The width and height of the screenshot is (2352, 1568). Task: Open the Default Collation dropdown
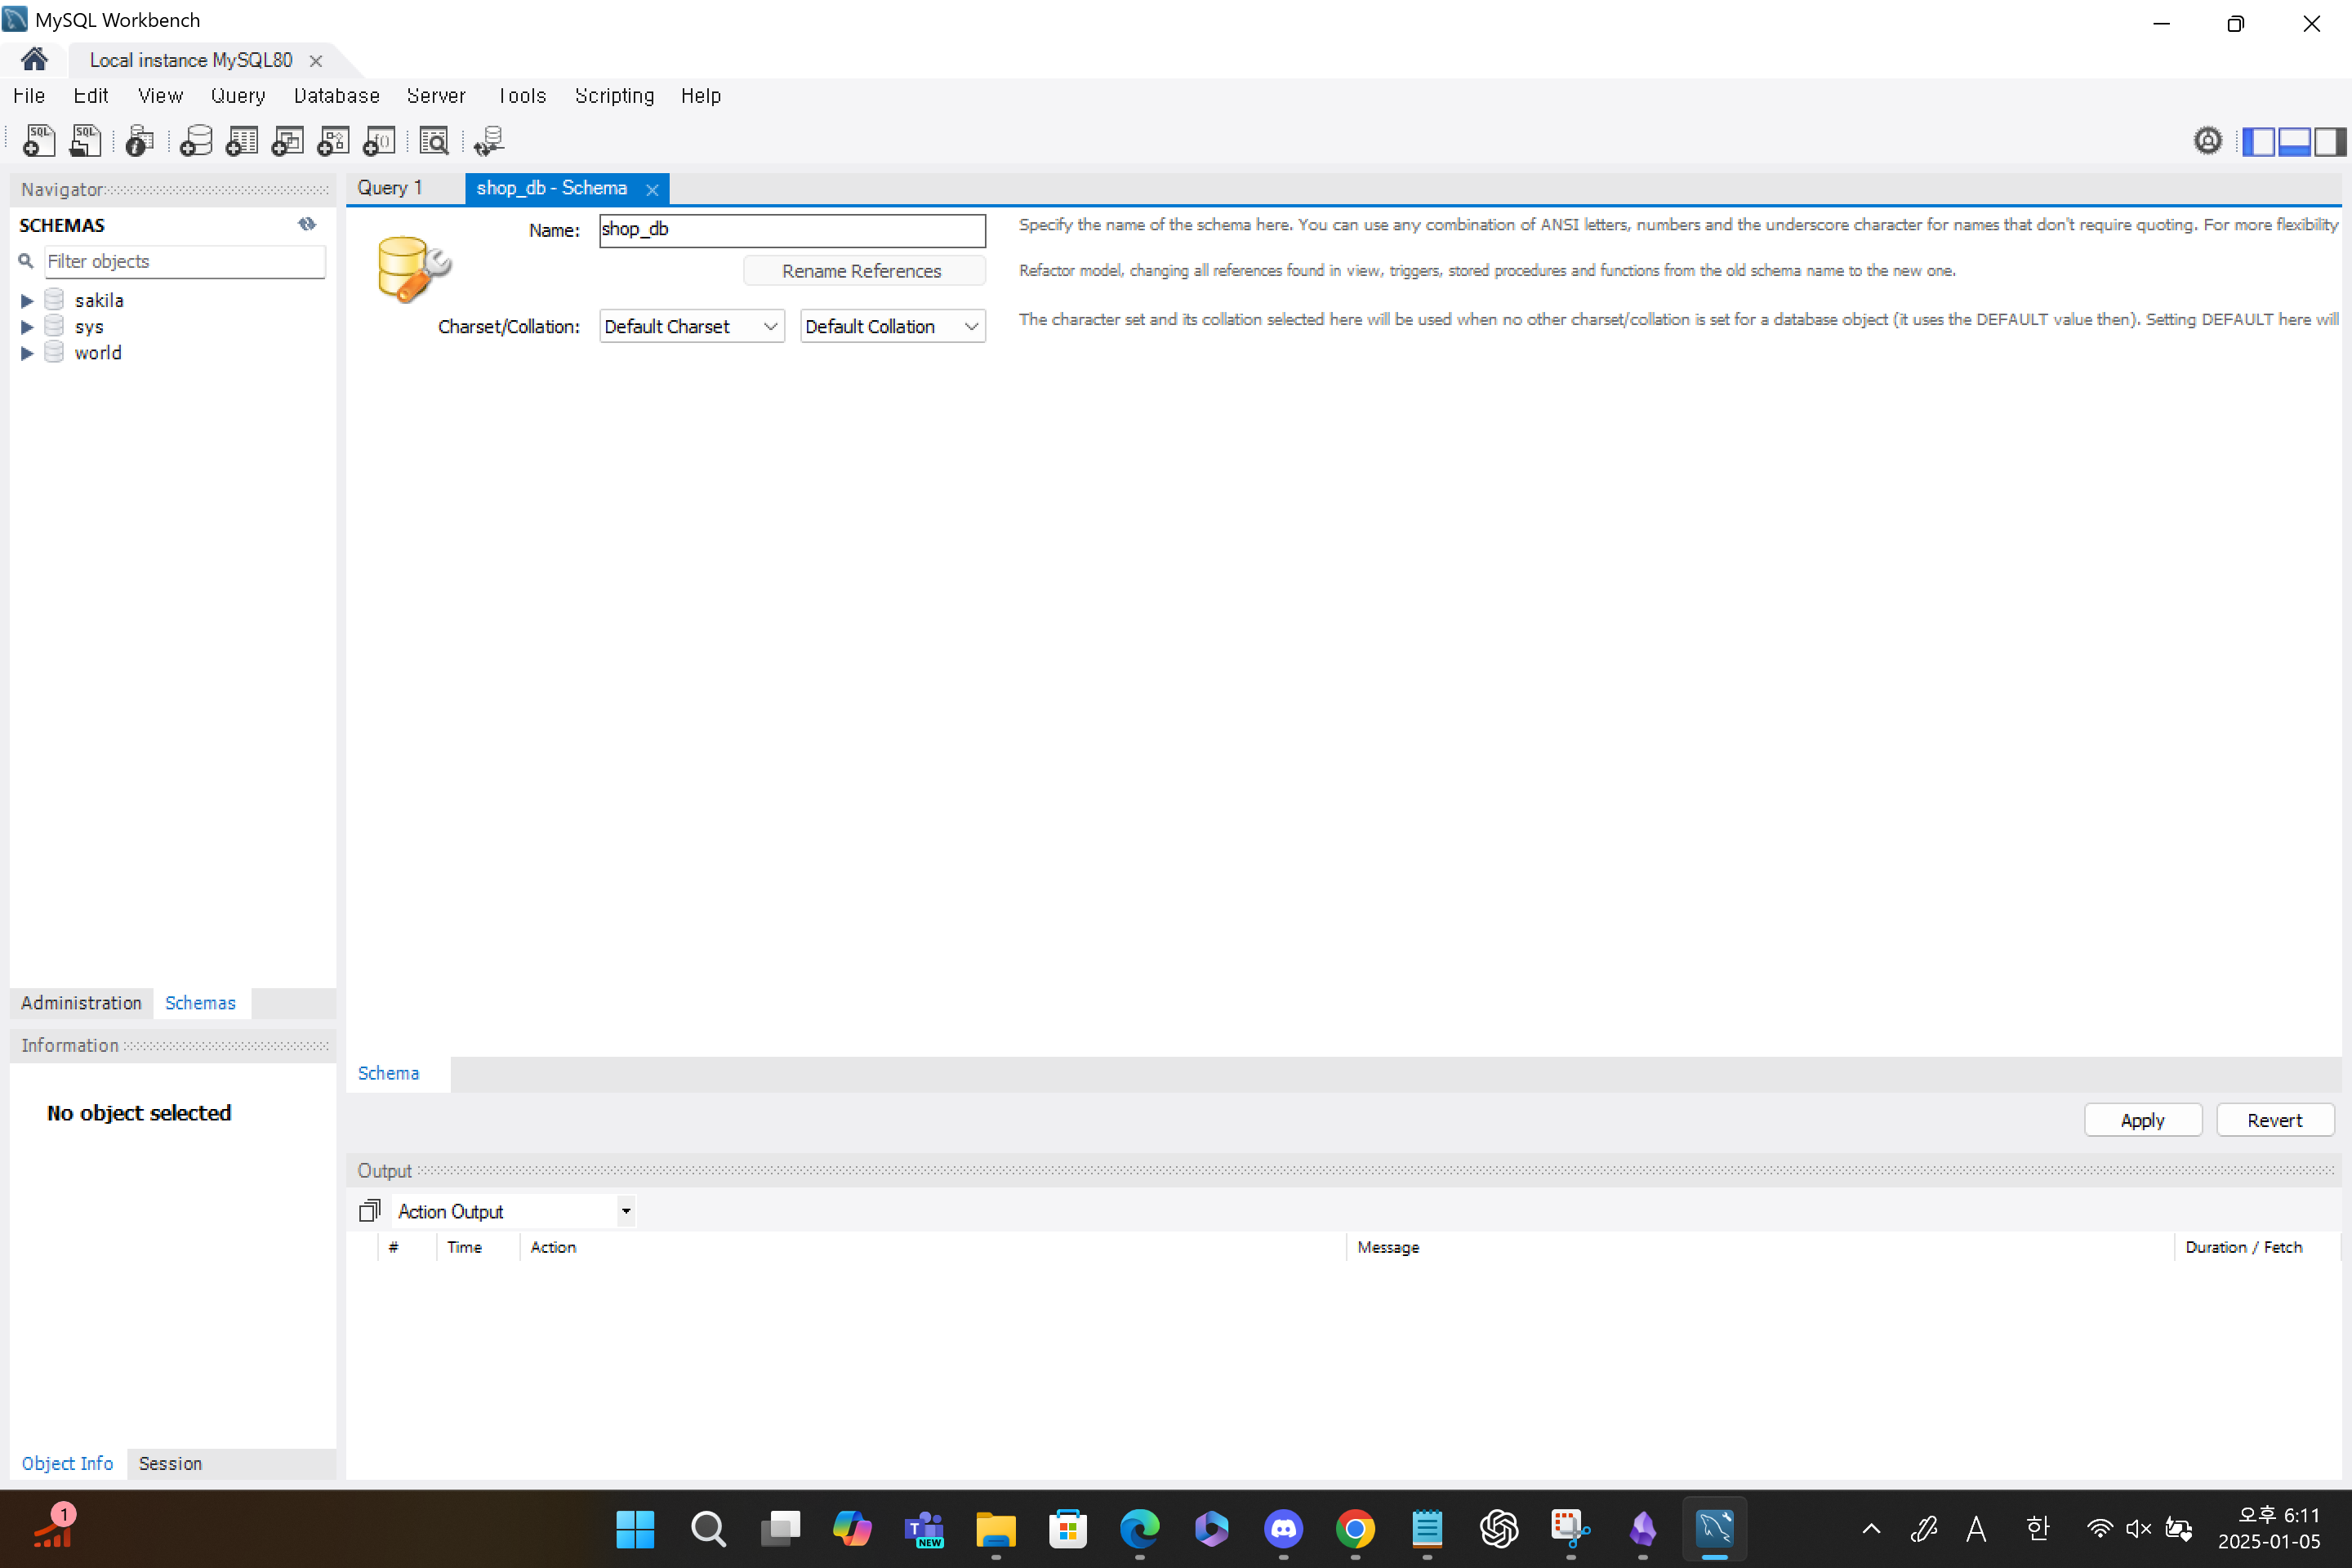893,326
